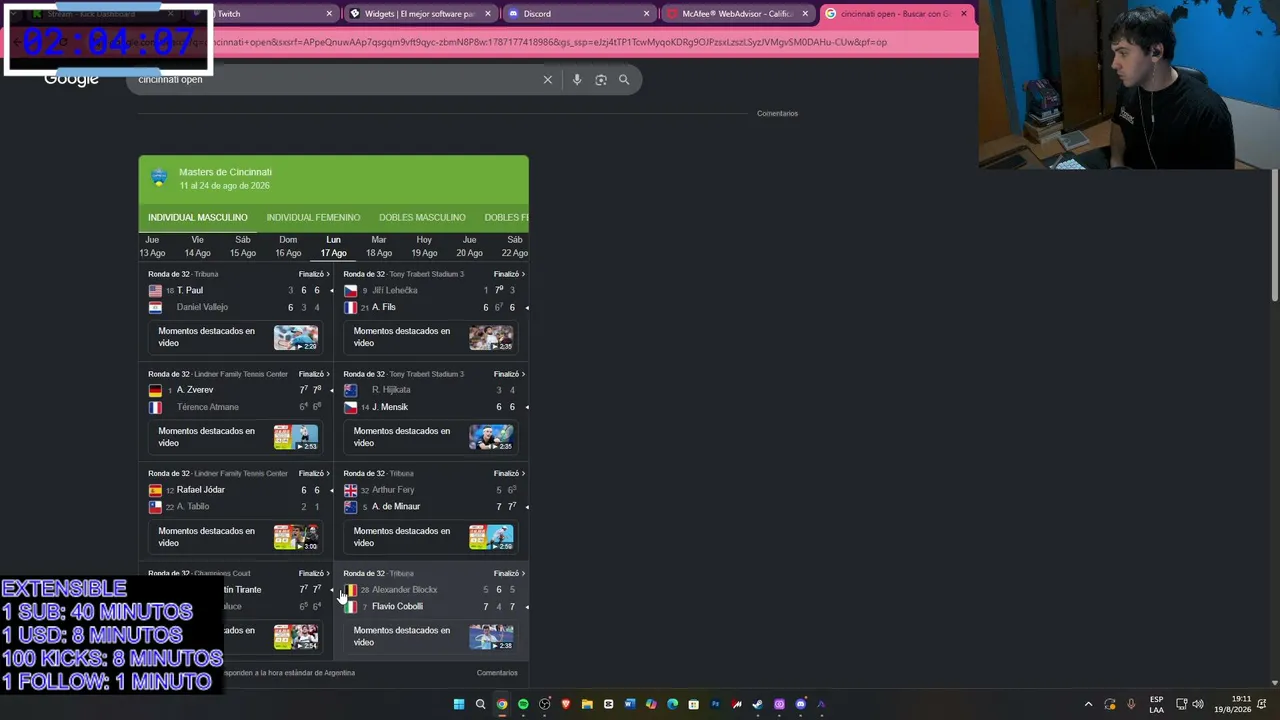Viewport: 1280px width, 720px height.
Task: Expand Finalizó for the Tirante match
Action: tap(314, 573)
